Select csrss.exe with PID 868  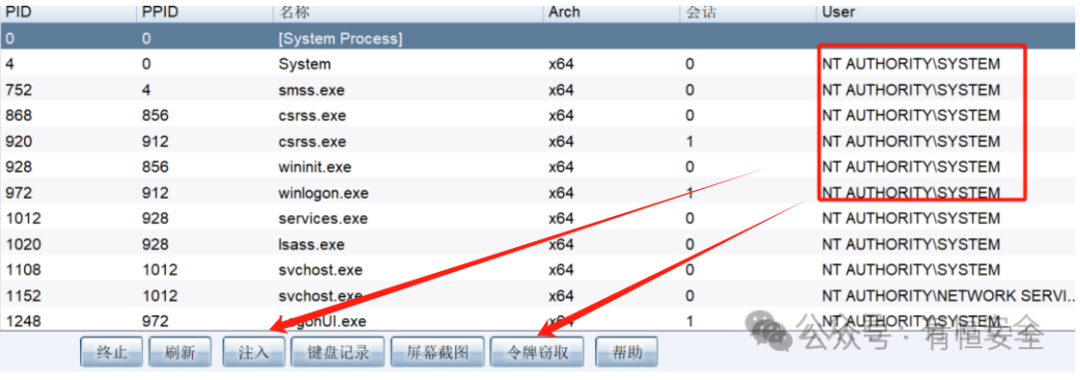coord(312,116)
